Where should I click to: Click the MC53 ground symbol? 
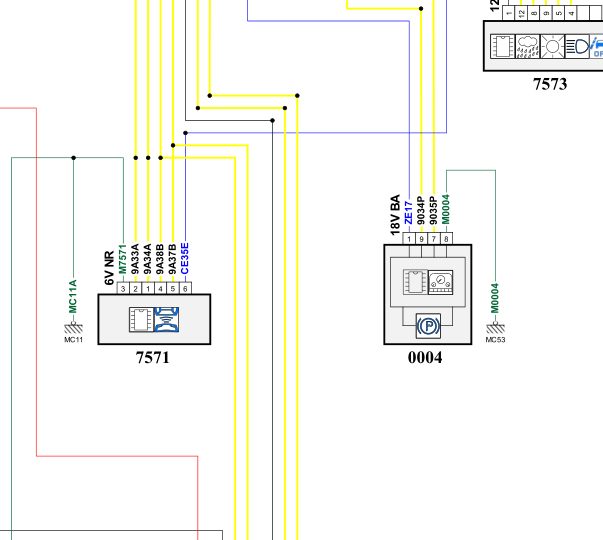click(x=495, y=328)
